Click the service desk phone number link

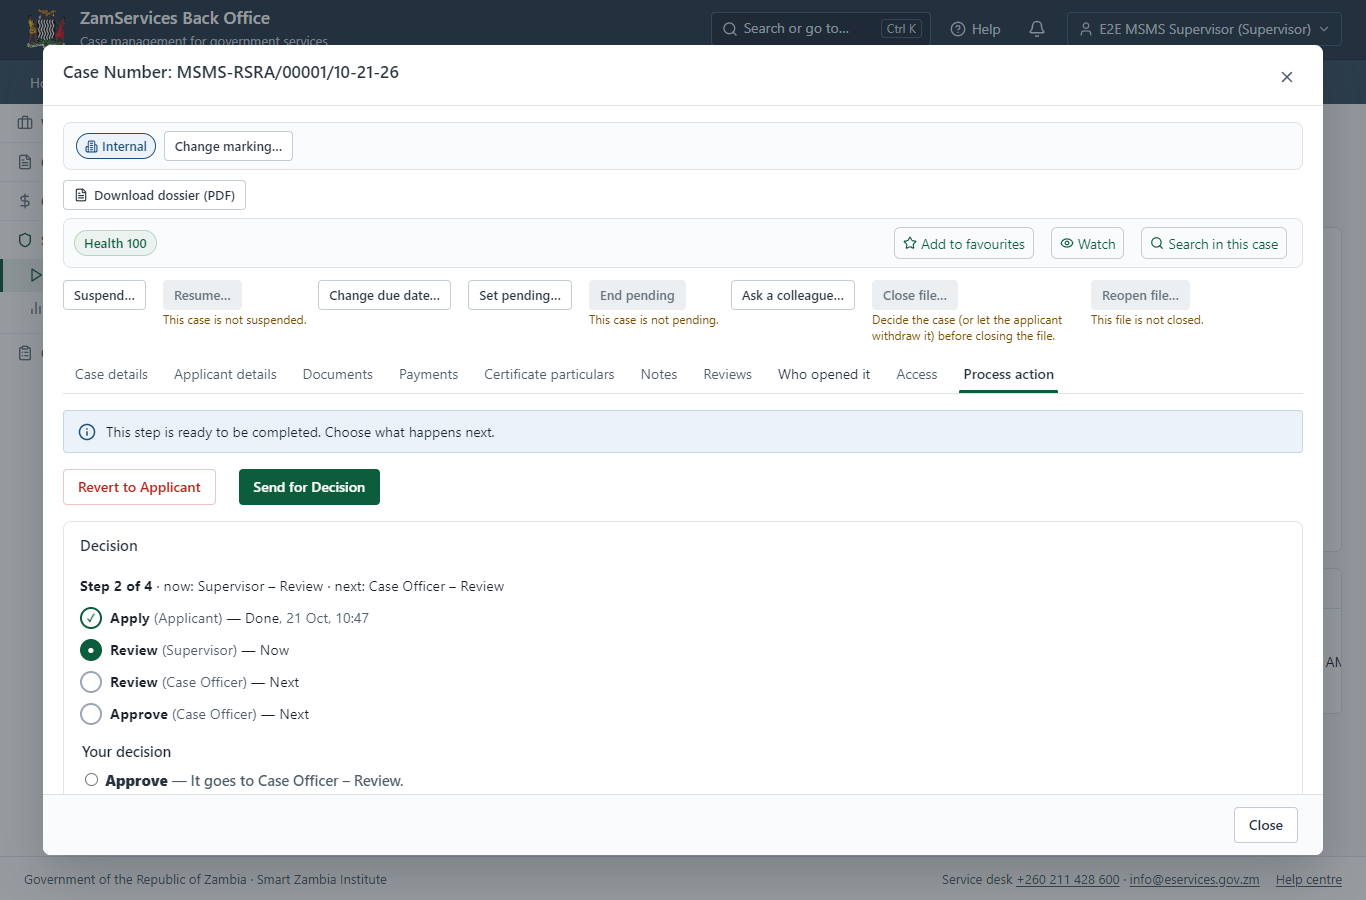coord(1068,880)
